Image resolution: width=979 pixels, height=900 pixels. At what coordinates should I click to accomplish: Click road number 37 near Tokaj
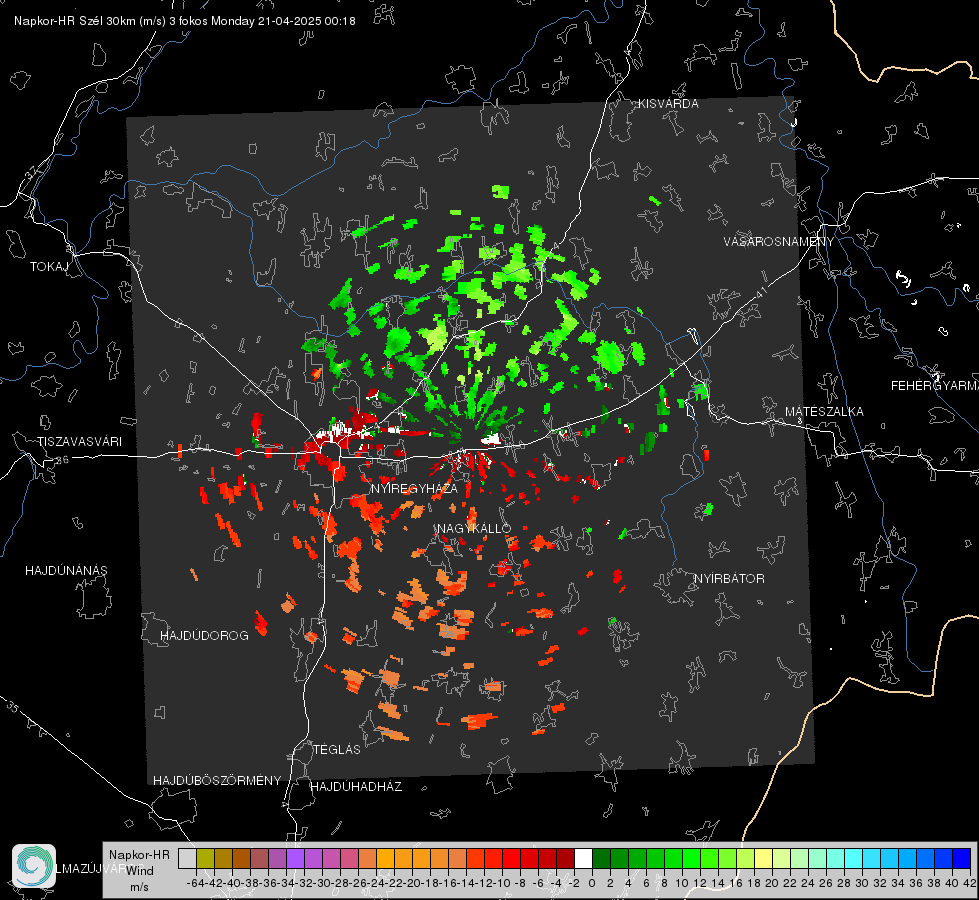pyautogui.click(x=32, y=173)
